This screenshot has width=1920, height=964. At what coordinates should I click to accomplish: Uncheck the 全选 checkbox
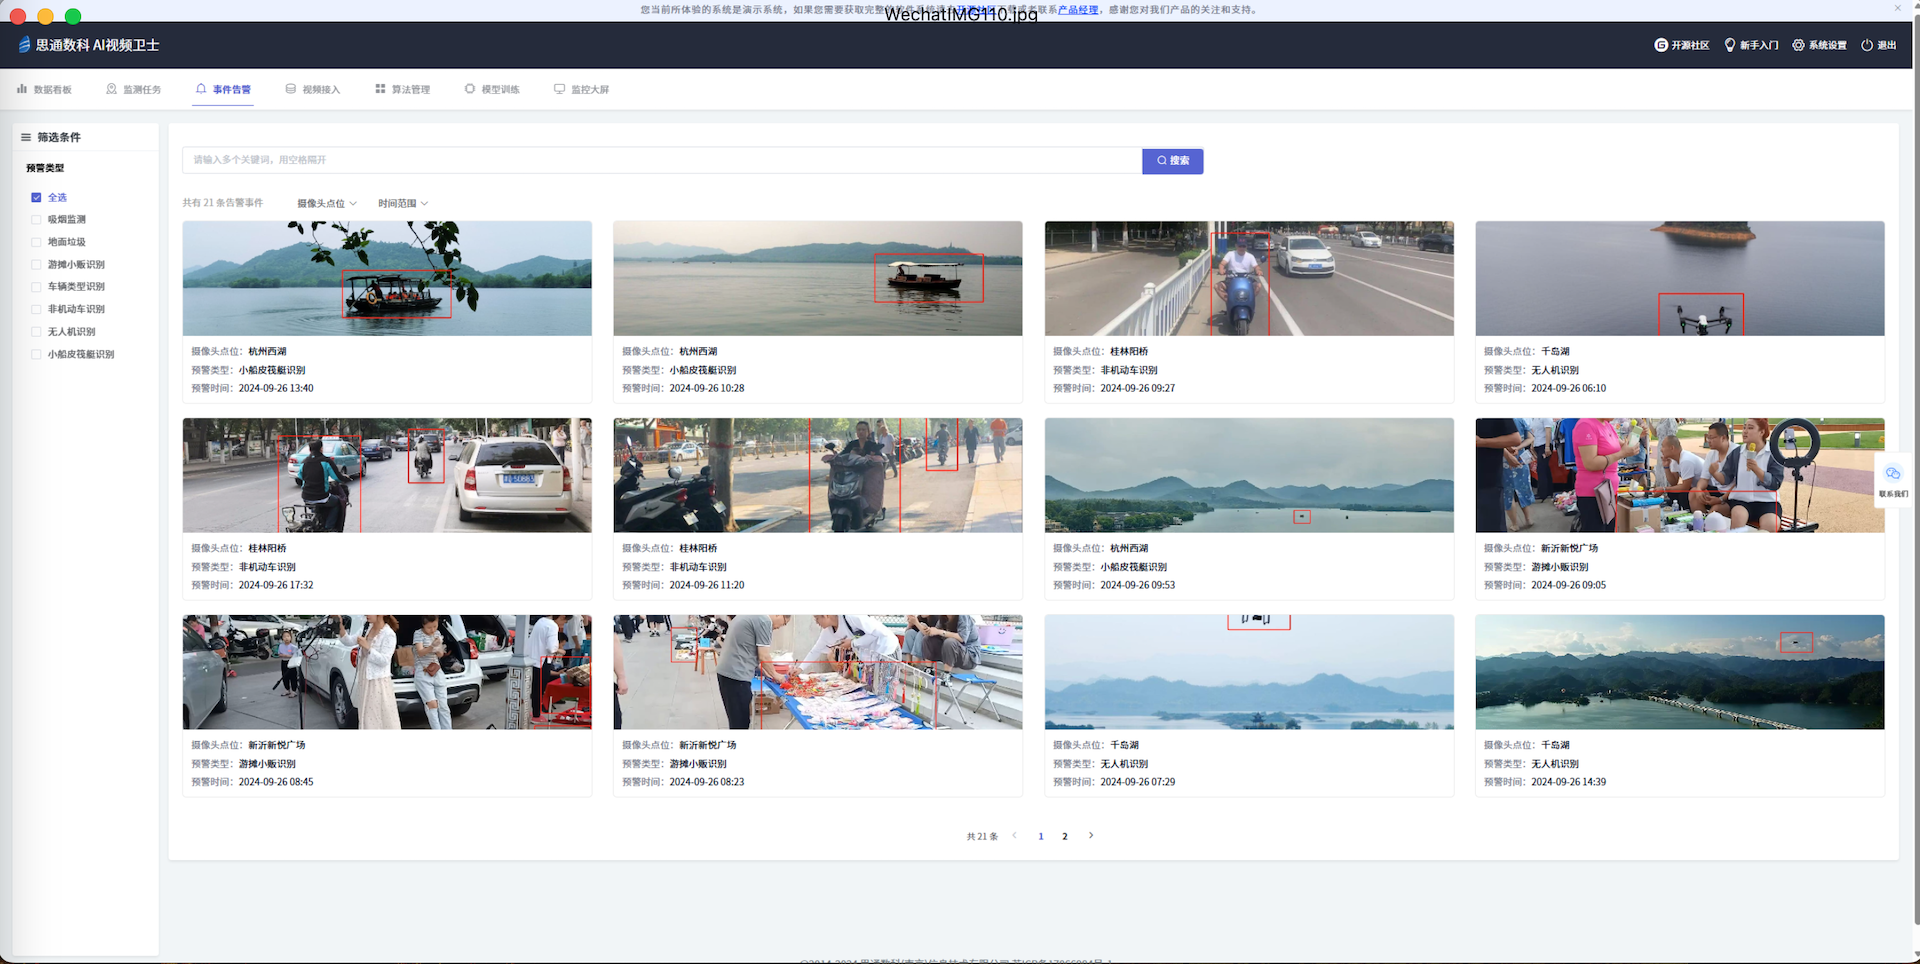[x=36, y=197]
